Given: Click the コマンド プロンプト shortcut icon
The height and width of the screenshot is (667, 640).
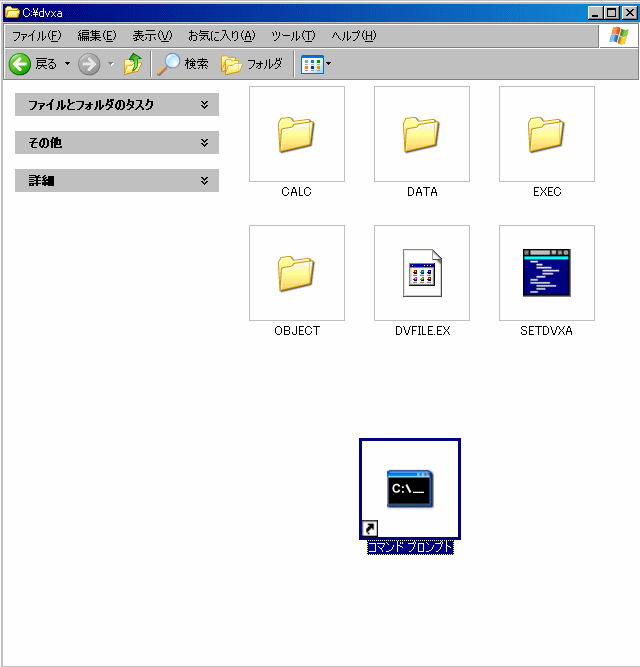Looking at the screenshot, I should click(410, 489).
